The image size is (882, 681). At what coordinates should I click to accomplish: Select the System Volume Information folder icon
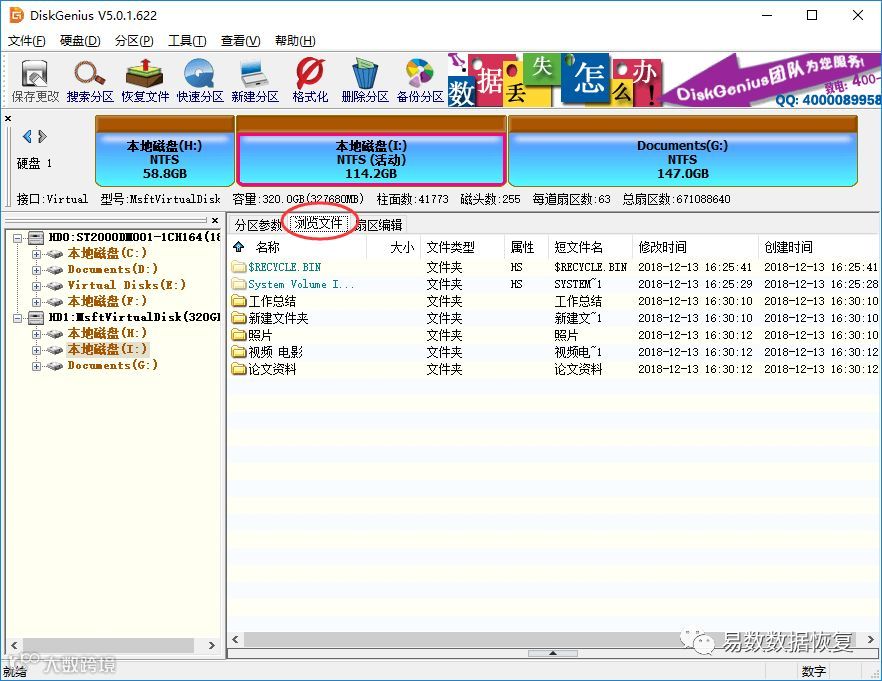tap(239, 284)
